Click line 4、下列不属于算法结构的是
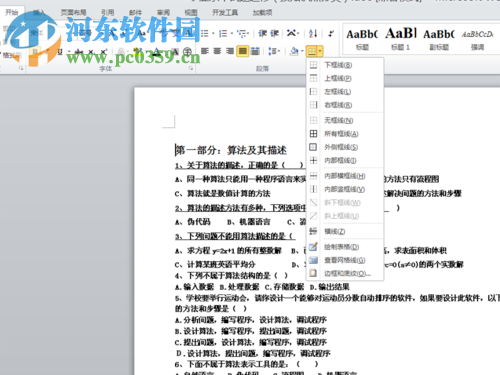500x375 pixels. click(231, 276)
